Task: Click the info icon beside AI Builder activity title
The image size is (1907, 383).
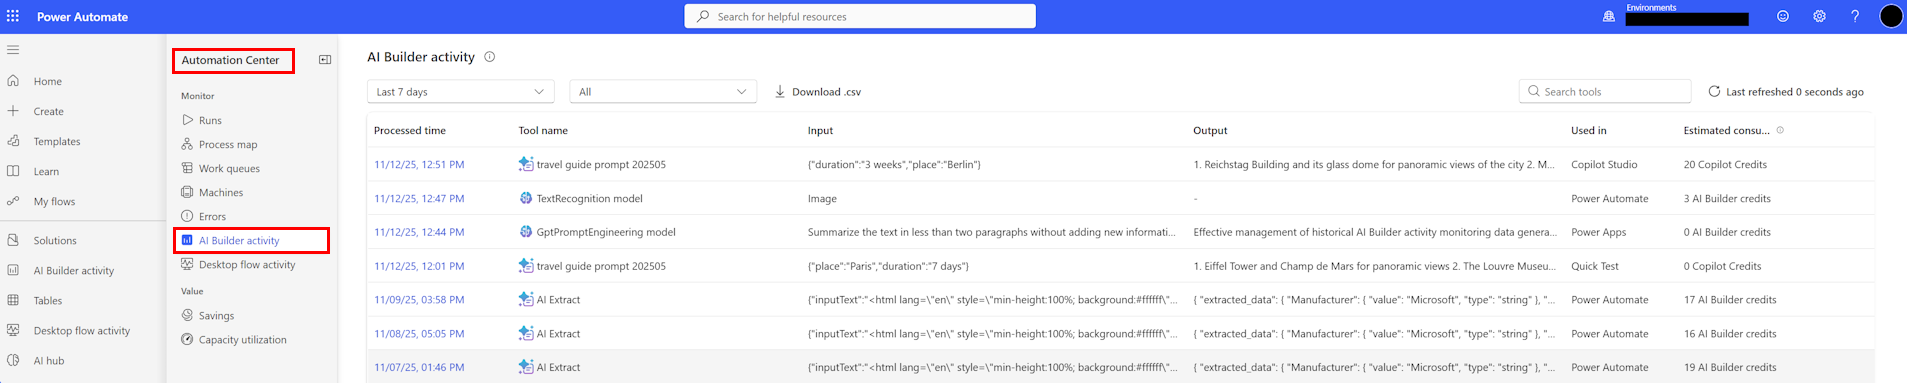Action: (490, 57)
